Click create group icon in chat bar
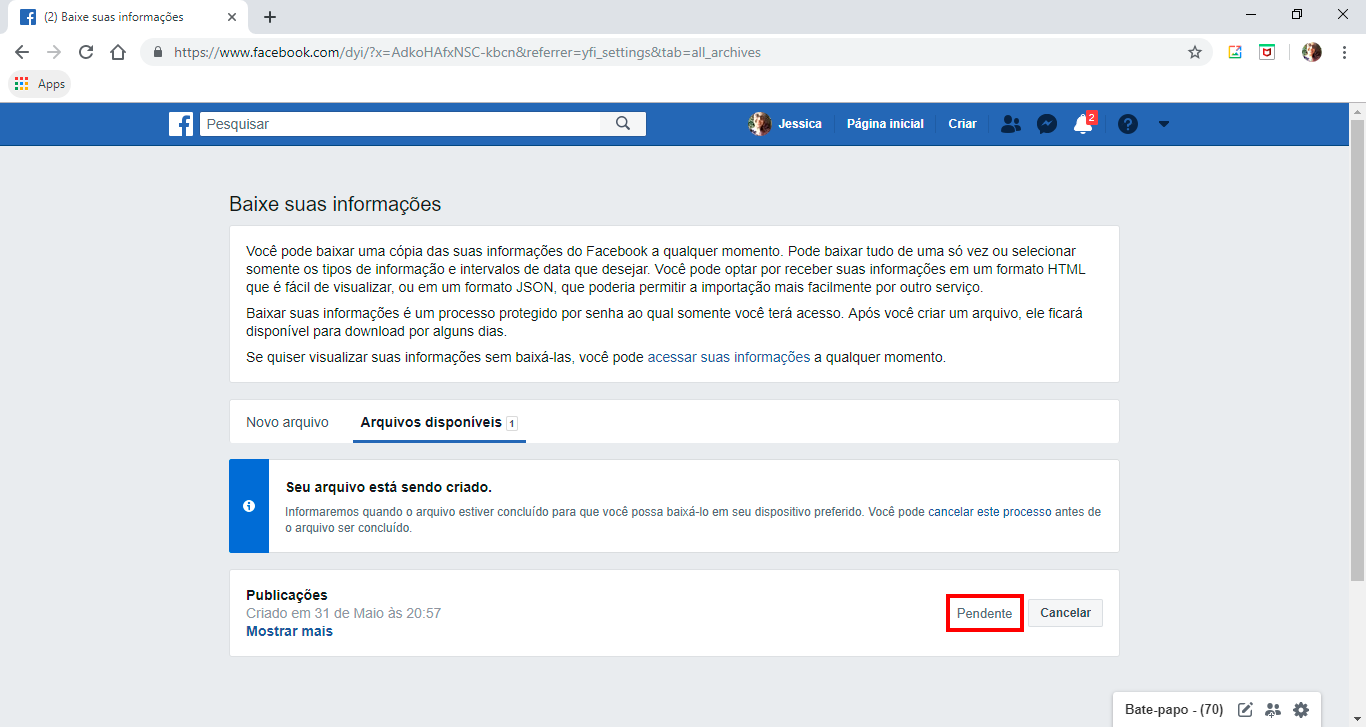Viewport: 1366px width, 727px height. pyautogui.click(x=1273, y=710)
